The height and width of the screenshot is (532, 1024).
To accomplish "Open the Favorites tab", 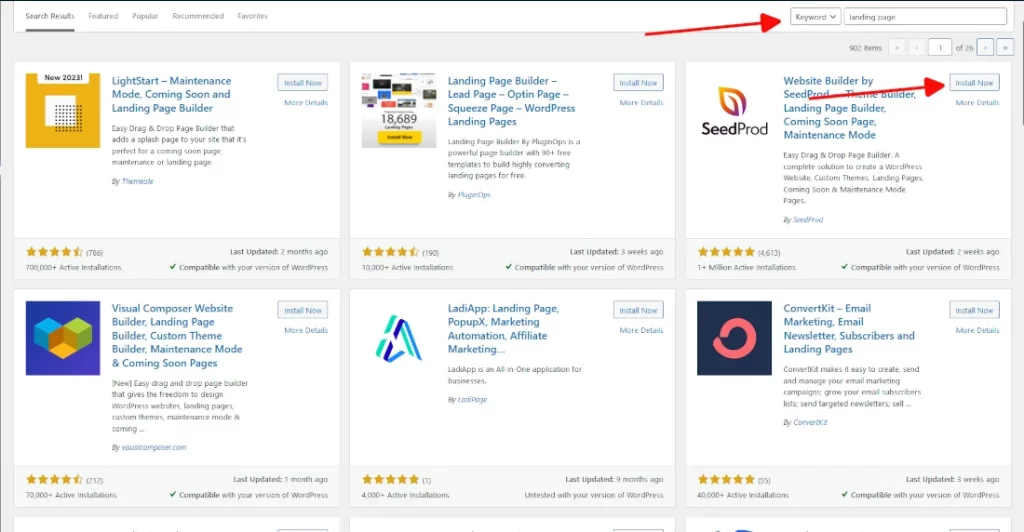I will (253, 16).
